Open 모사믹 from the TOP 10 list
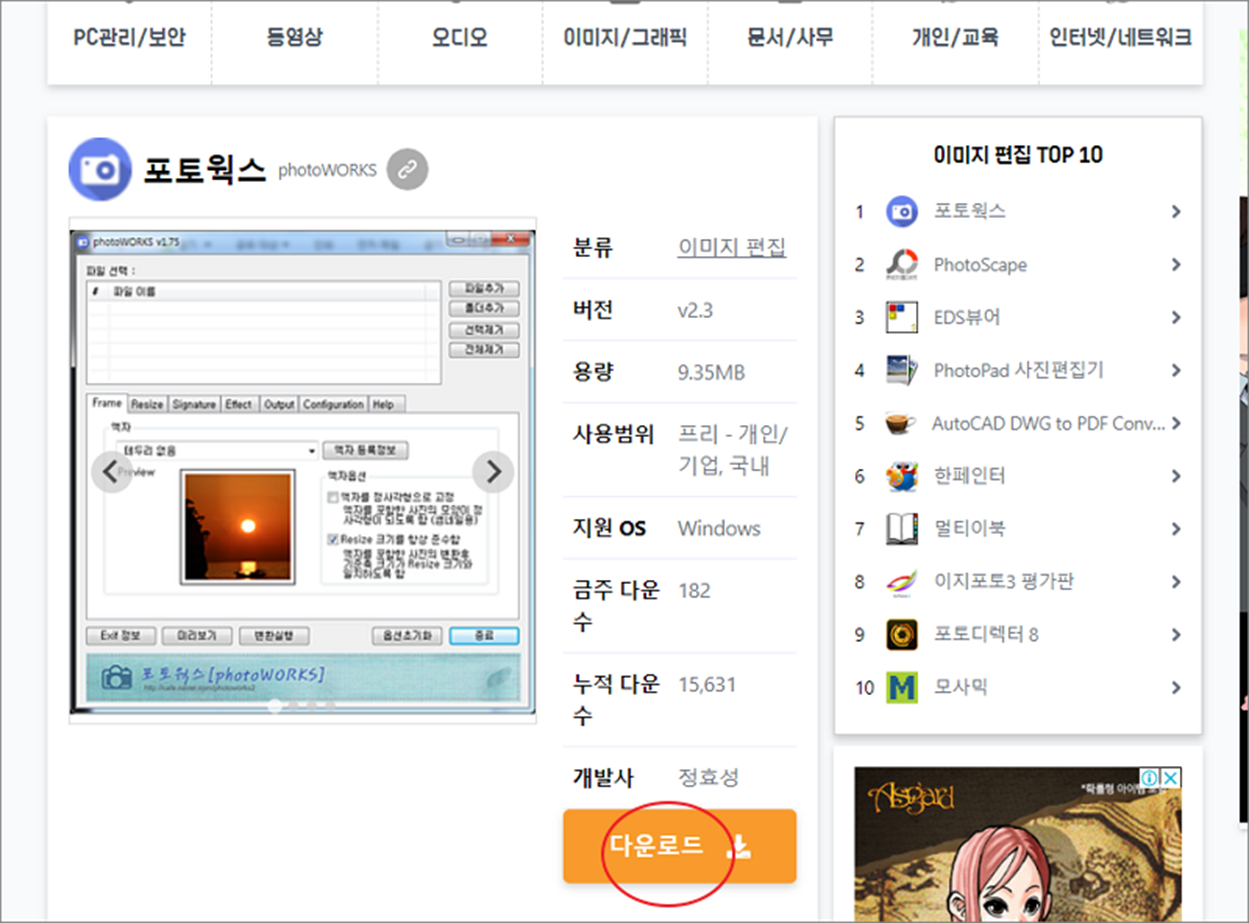The height and width of the screenshot is (923, 1249). 961,688
